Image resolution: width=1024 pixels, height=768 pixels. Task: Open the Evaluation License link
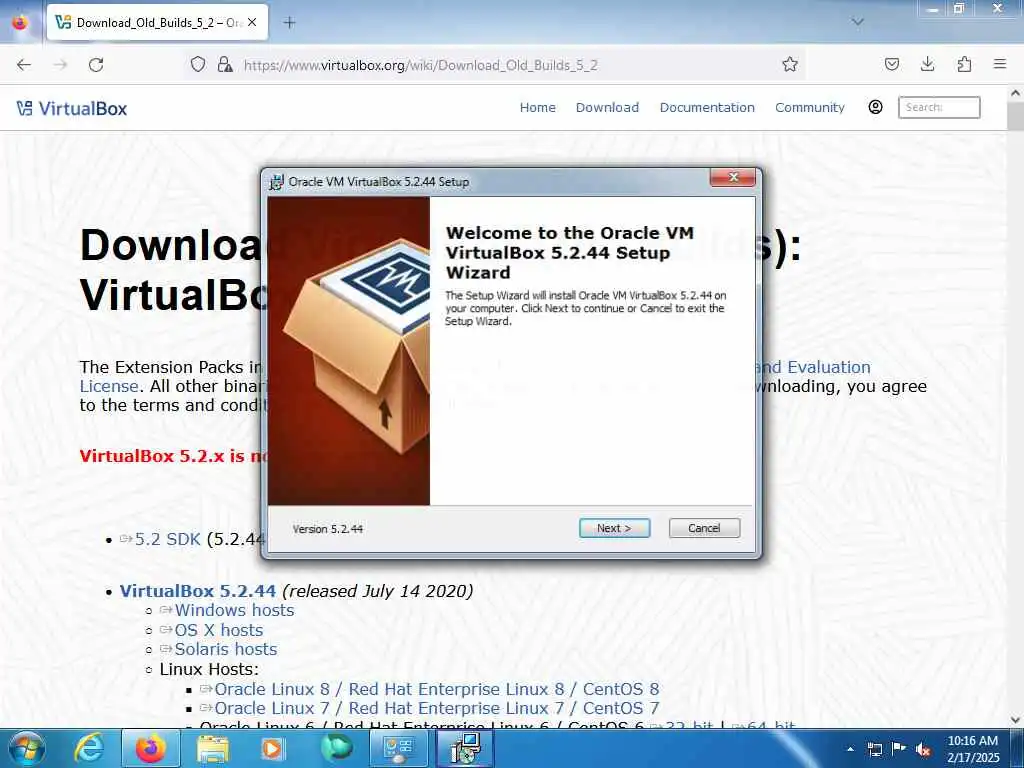812,368
